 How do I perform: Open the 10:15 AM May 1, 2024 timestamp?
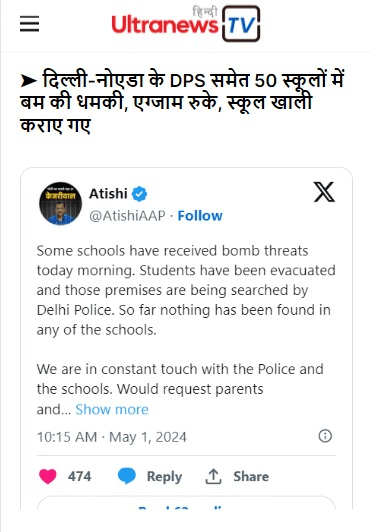(x=112, y=437)
